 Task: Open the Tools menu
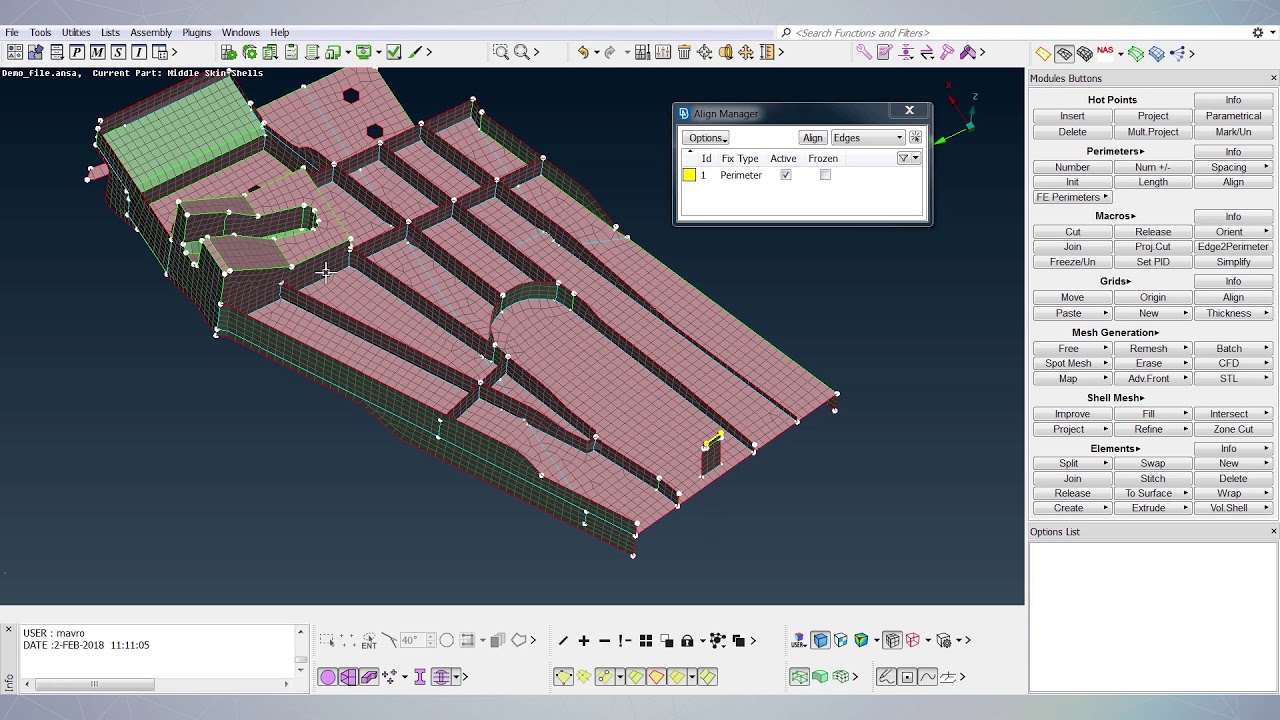[x=40, y=32]
